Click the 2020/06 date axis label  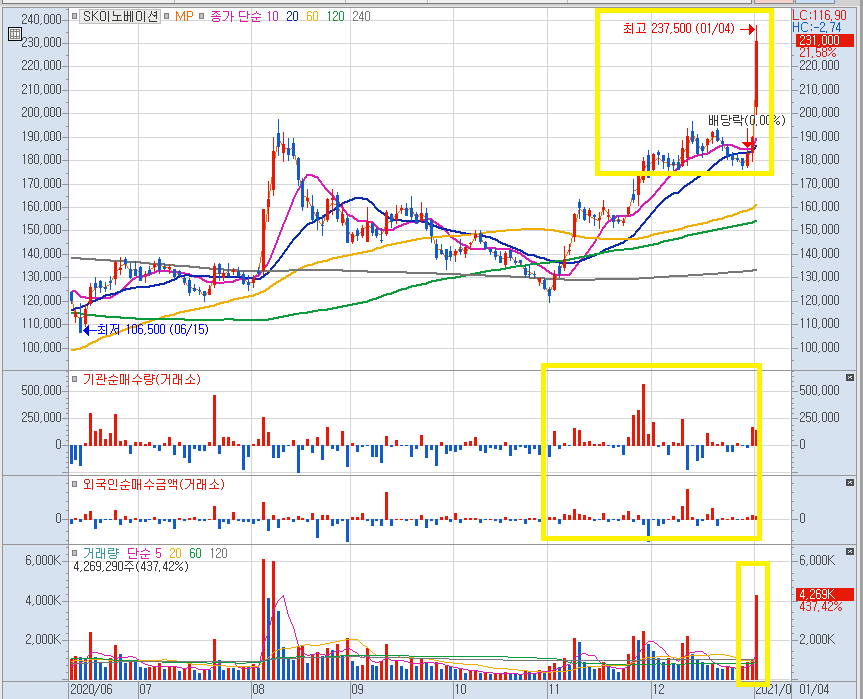click(91, 690)
